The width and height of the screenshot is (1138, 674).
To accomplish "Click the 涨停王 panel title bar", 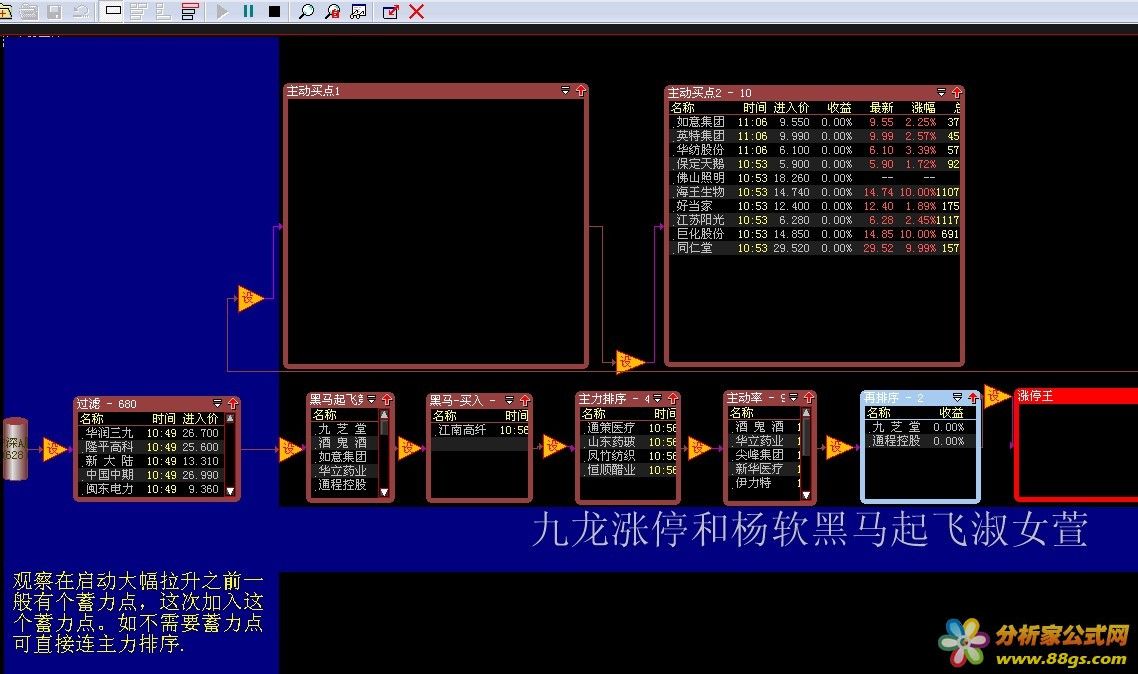I will tap(1076, 395).
